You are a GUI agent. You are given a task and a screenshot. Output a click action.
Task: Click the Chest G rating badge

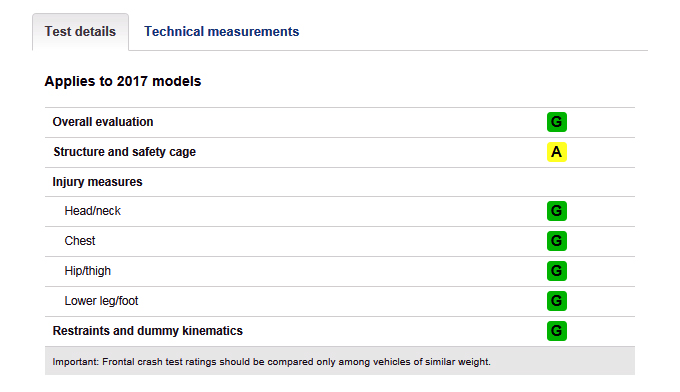coord(556,241)
